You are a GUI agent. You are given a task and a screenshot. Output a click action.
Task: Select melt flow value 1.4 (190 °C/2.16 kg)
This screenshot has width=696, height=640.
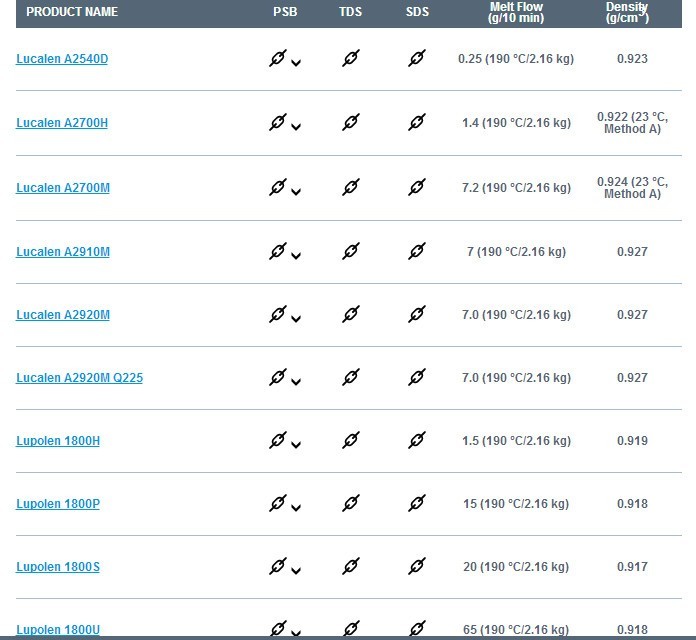coord(516,122)
